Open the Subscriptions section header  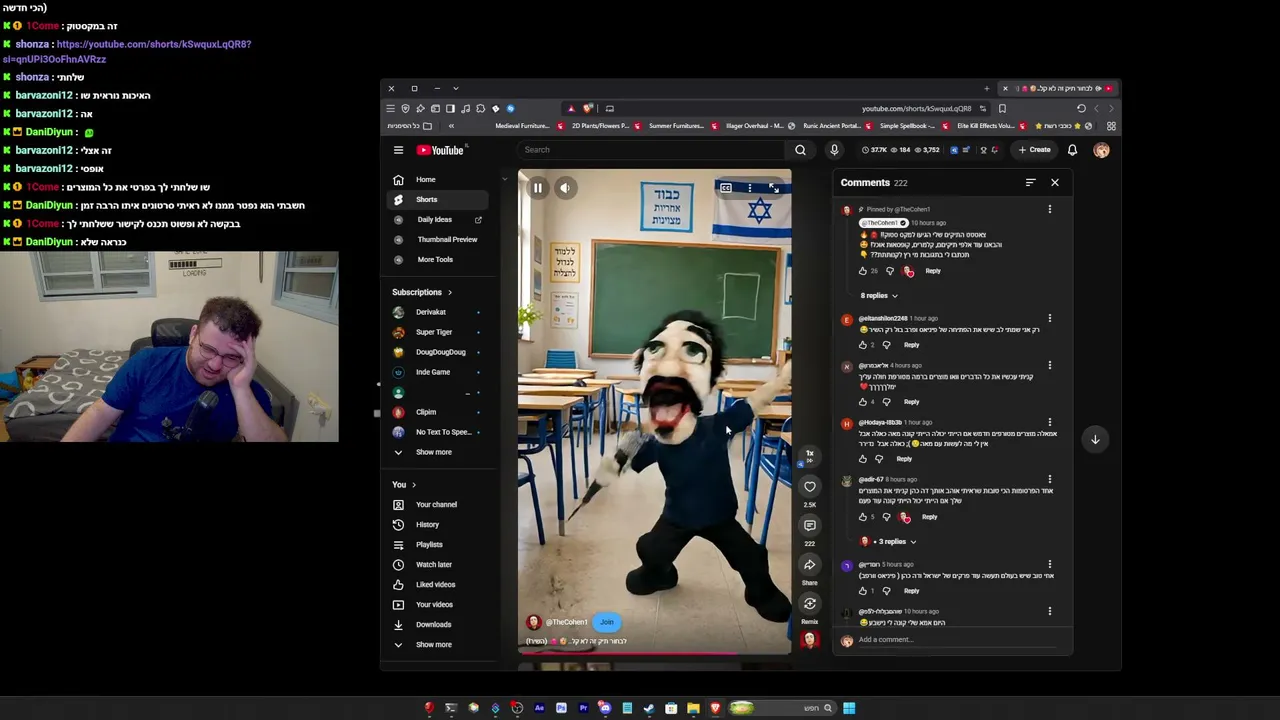click(422, 293)
